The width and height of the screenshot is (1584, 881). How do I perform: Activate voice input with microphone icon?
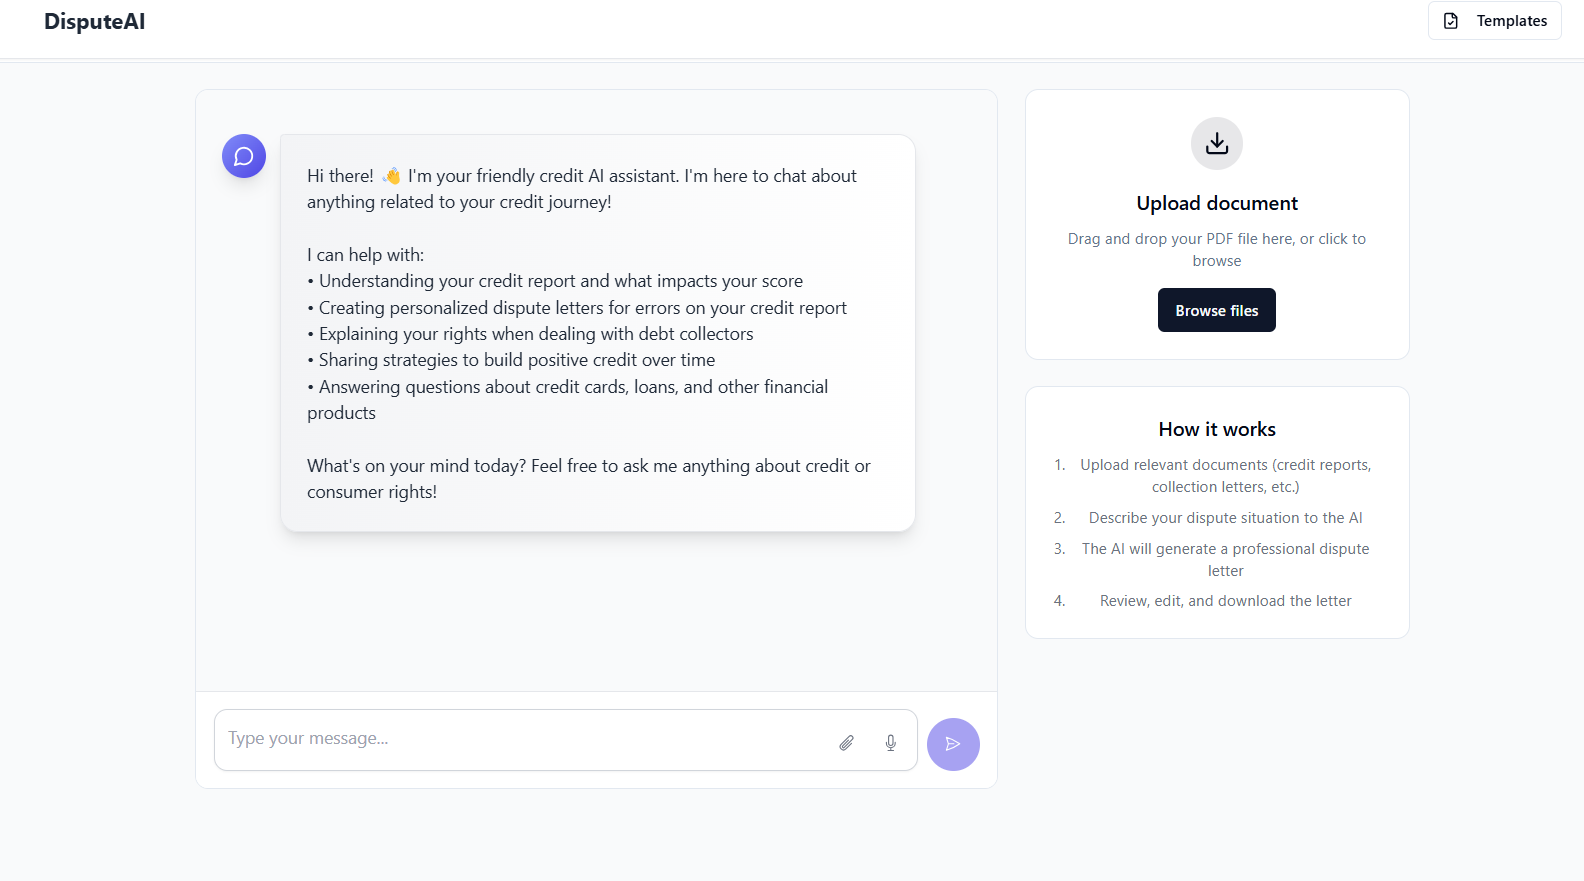pyautogui.click(x=891, y=742)
